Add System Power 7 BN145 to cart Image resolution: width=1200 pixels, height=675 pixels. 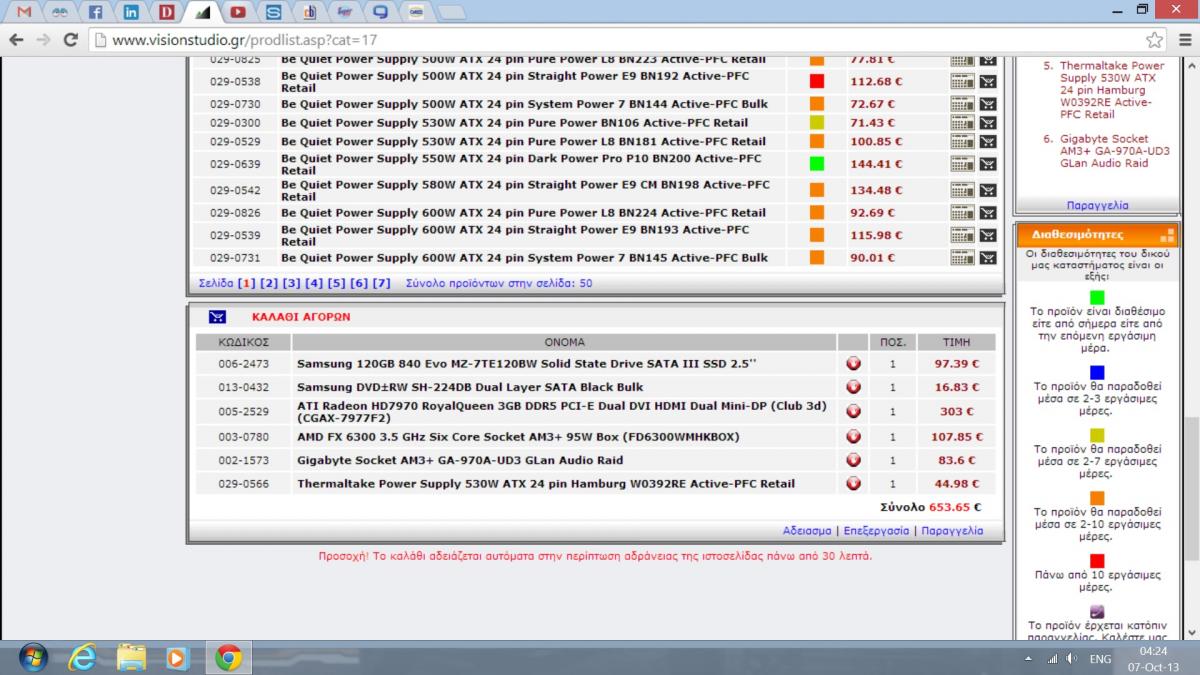tap(988, 257)
